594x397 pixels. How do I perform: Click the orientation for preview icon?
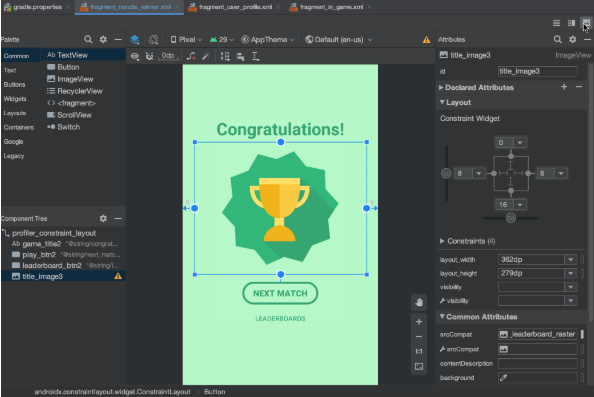point(153,39)
